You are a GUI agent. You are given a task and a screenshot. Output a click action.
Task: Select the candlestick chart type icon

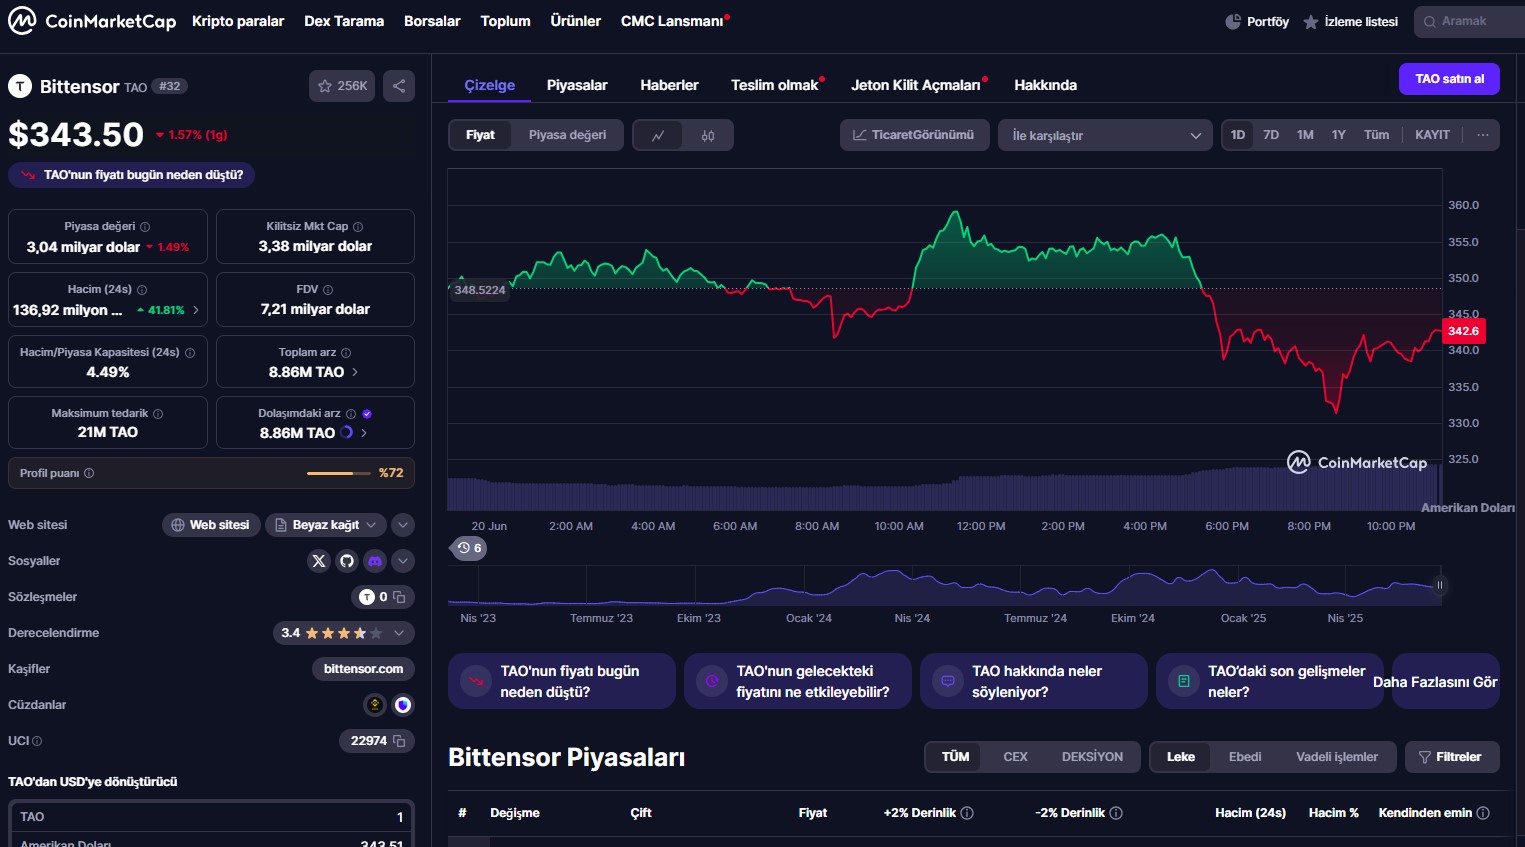[708, 135]
